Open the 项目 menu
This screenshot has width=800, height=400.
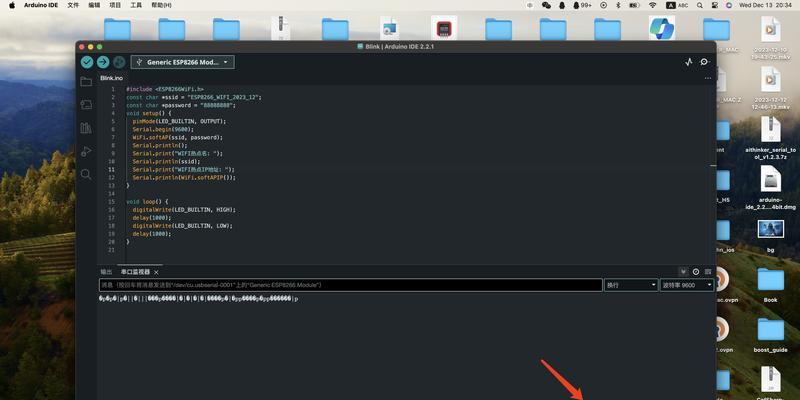(115, 5)
